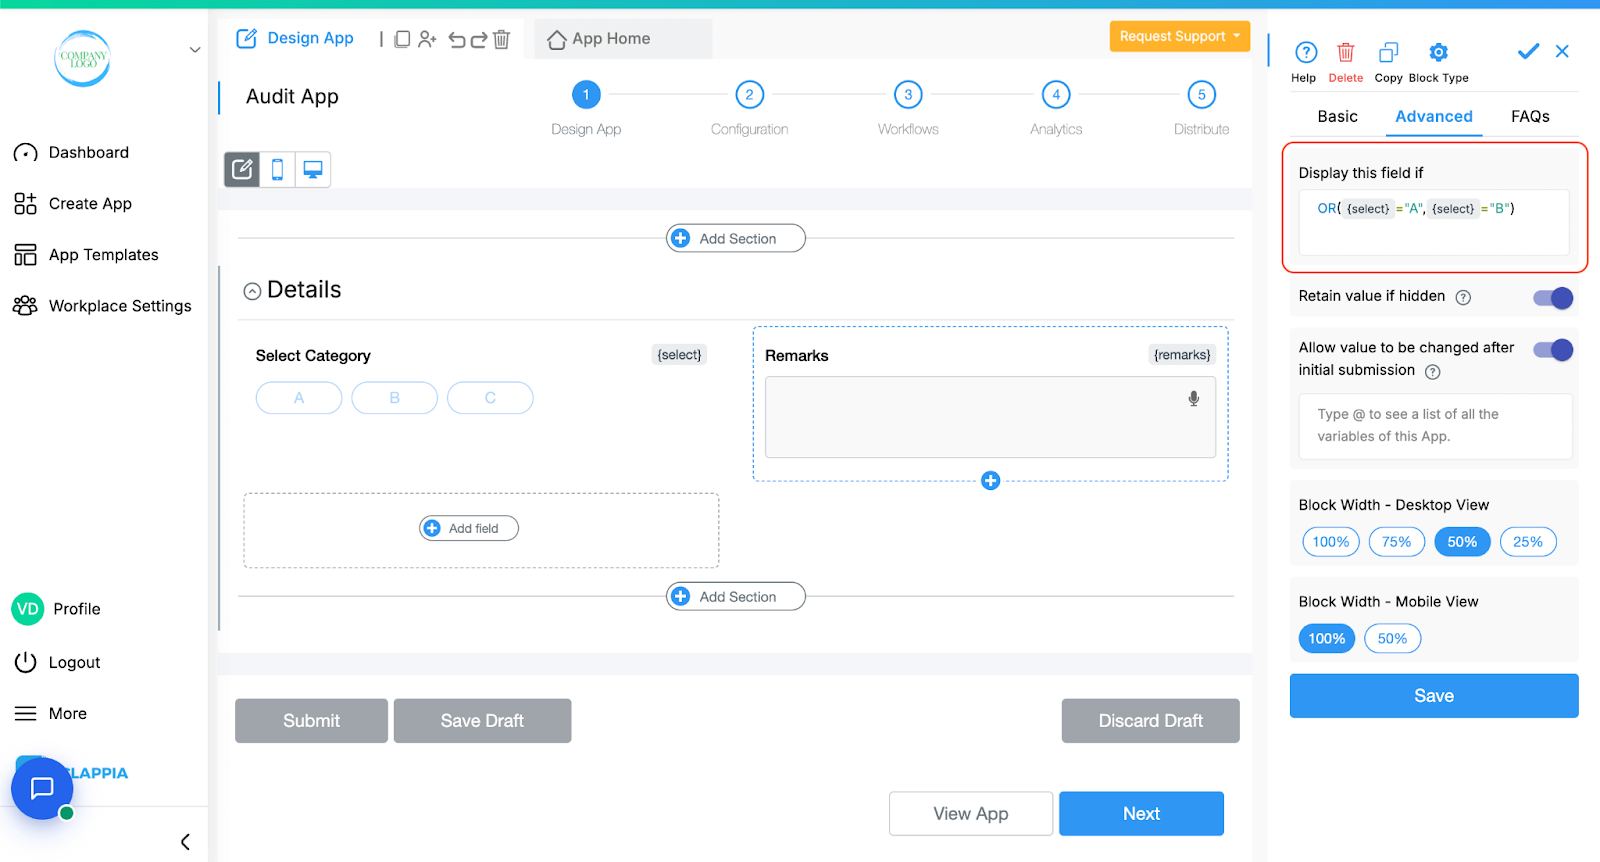Click the Design App edit icon
Viewport: 1600px width, 862px height.
[246, 39]
